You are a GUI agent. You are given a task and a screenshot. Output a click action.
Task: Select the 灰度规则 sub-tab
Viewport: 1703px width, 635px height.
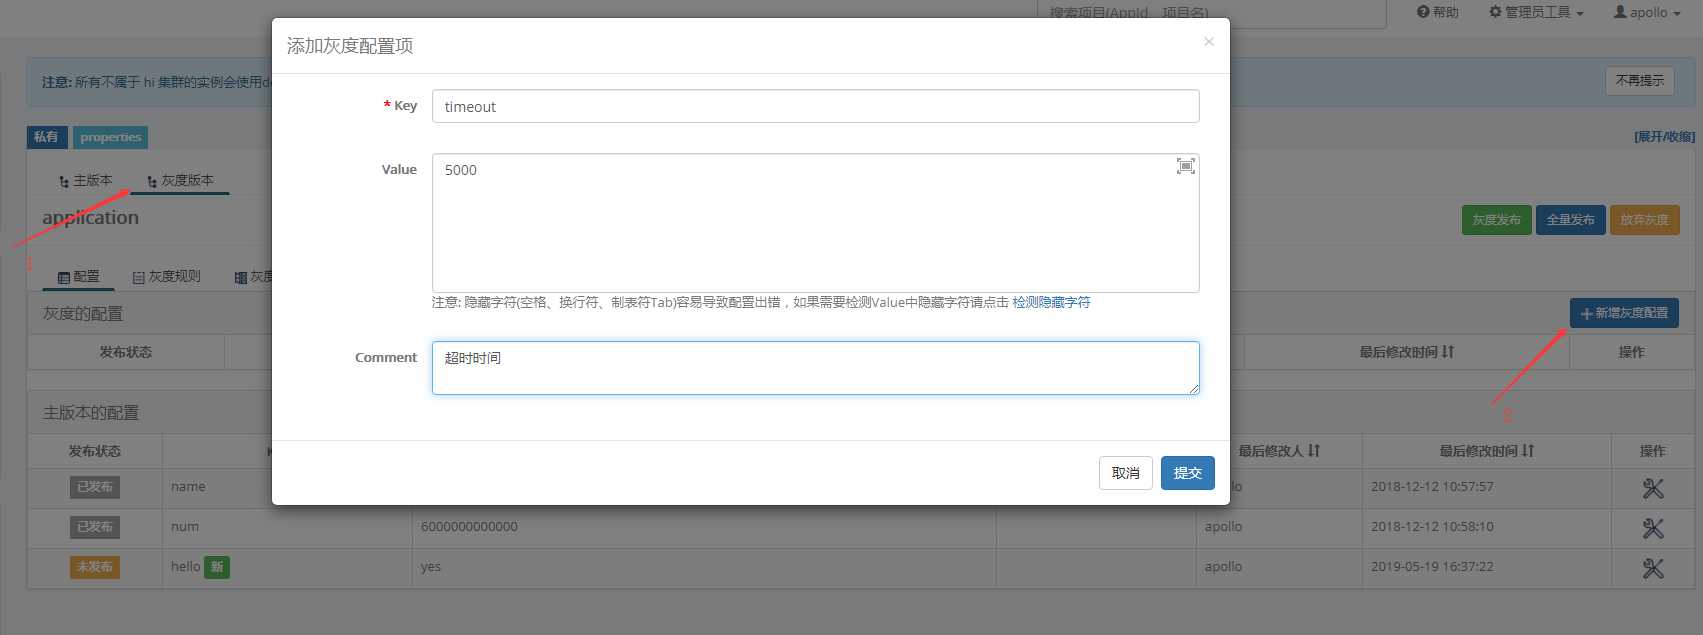click(167, 276)
